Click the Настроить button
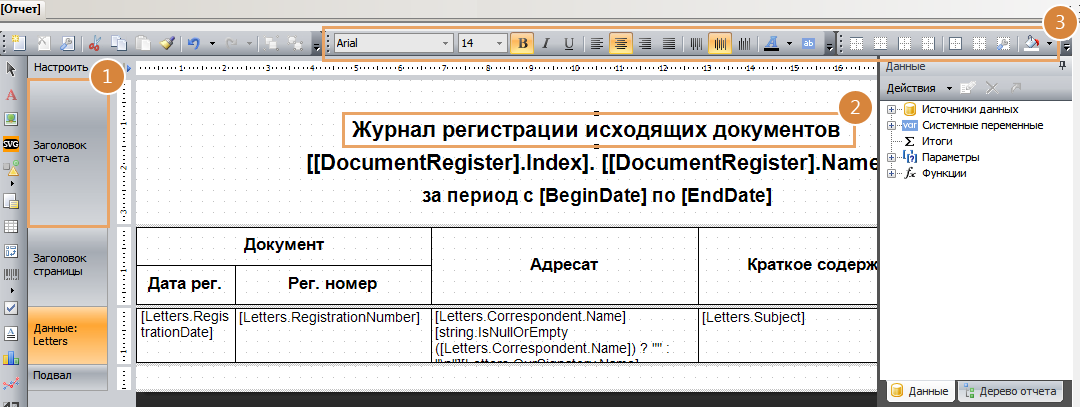Screen dimensions: 1080x407 pyautogui.click(x=62, y=68)
